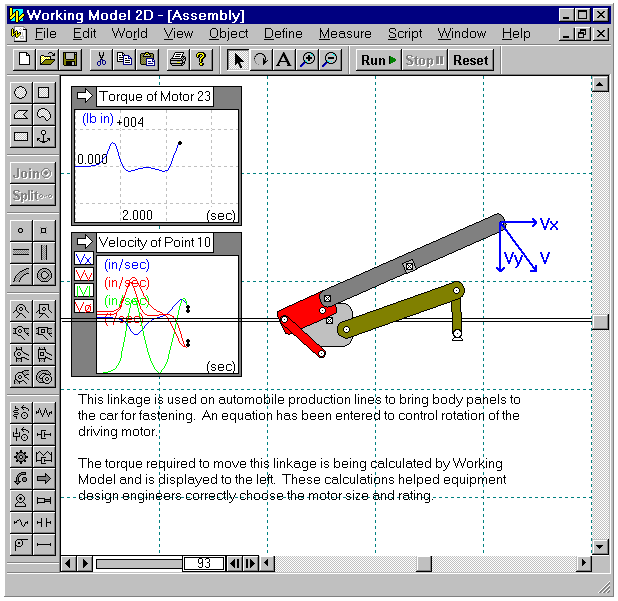
Task: Select the actuator tool
Action: [x=44, y=501]
